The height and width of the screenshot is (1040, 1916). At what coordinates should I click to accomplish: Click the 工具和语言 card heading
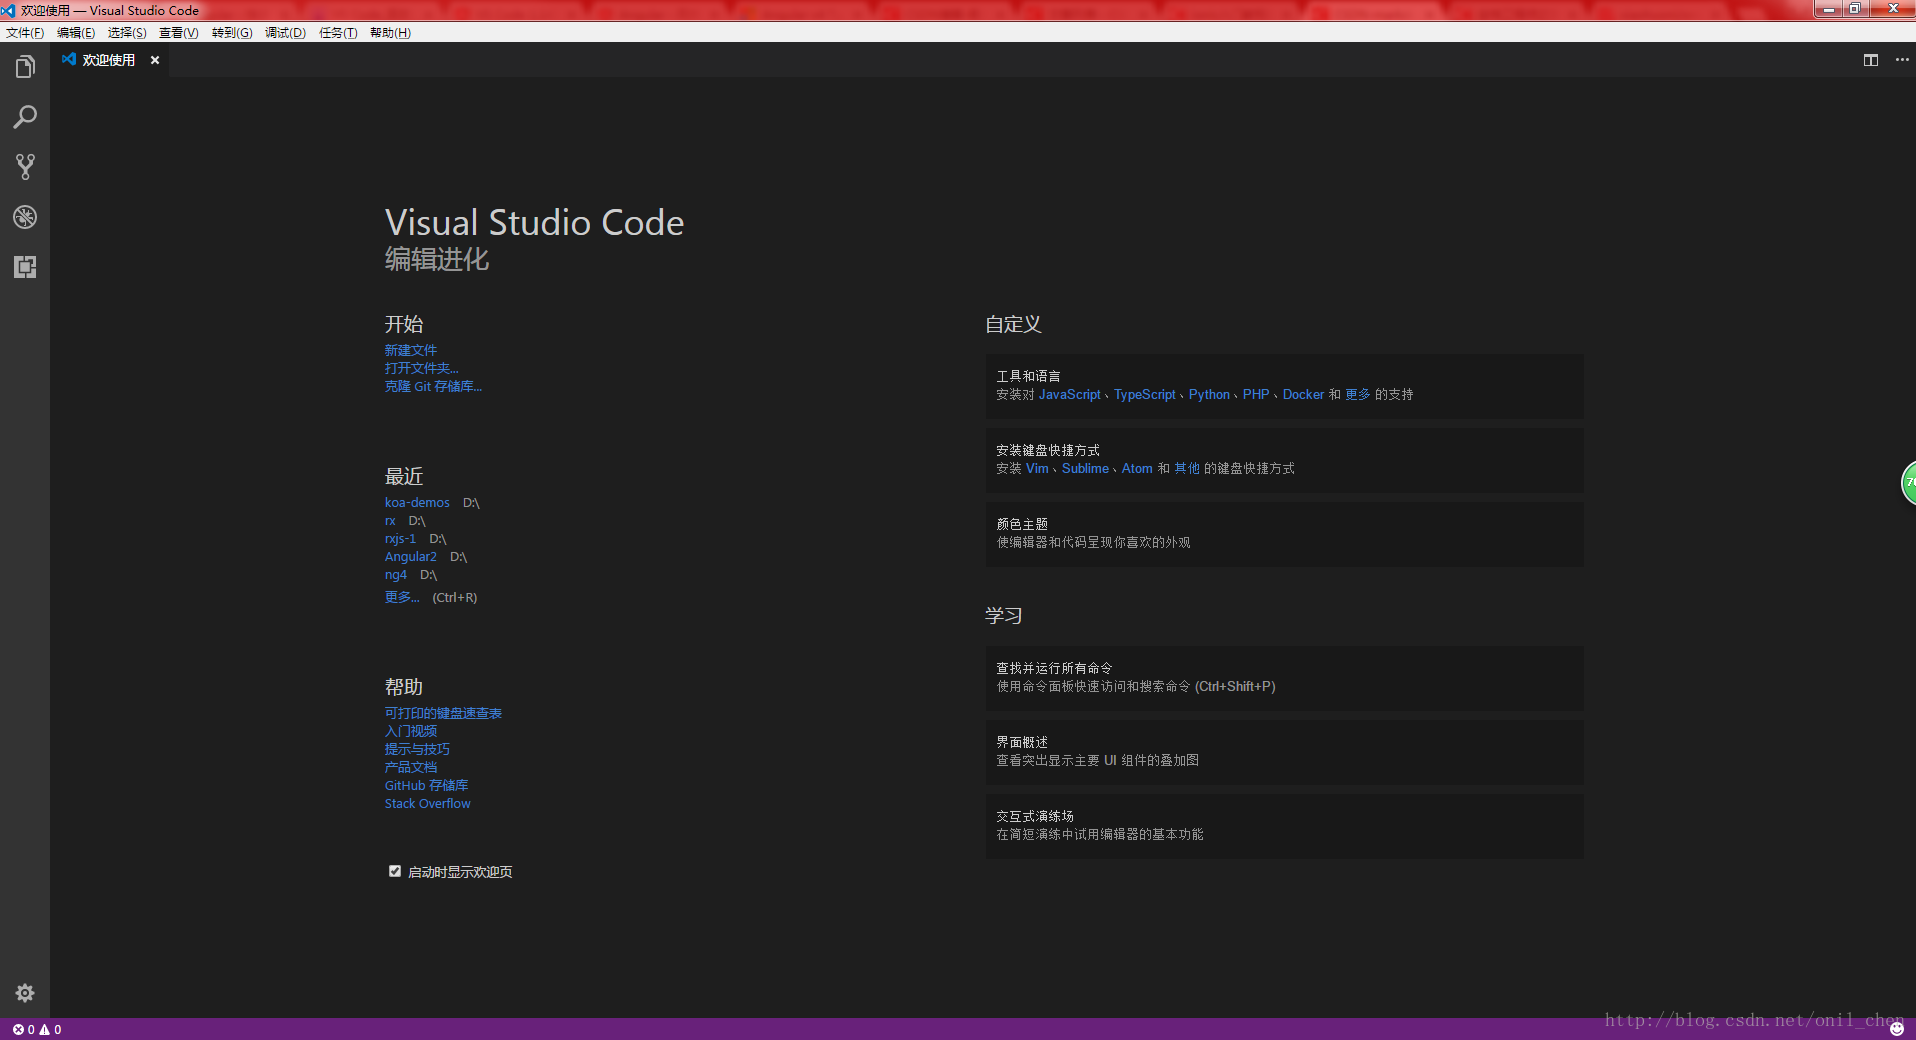(x=1028, y=376)
